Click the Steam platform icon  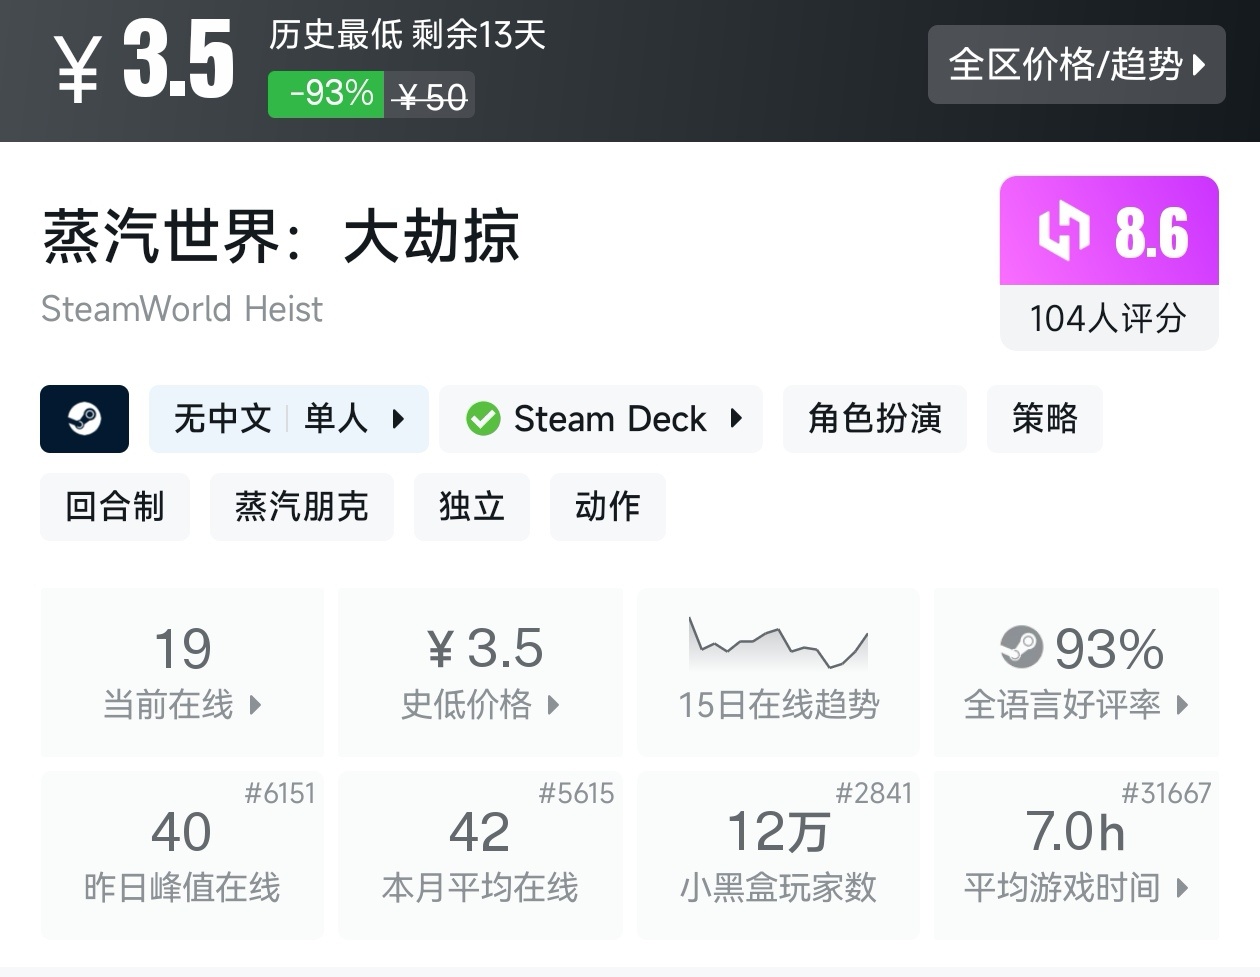[x=84, y=419]
